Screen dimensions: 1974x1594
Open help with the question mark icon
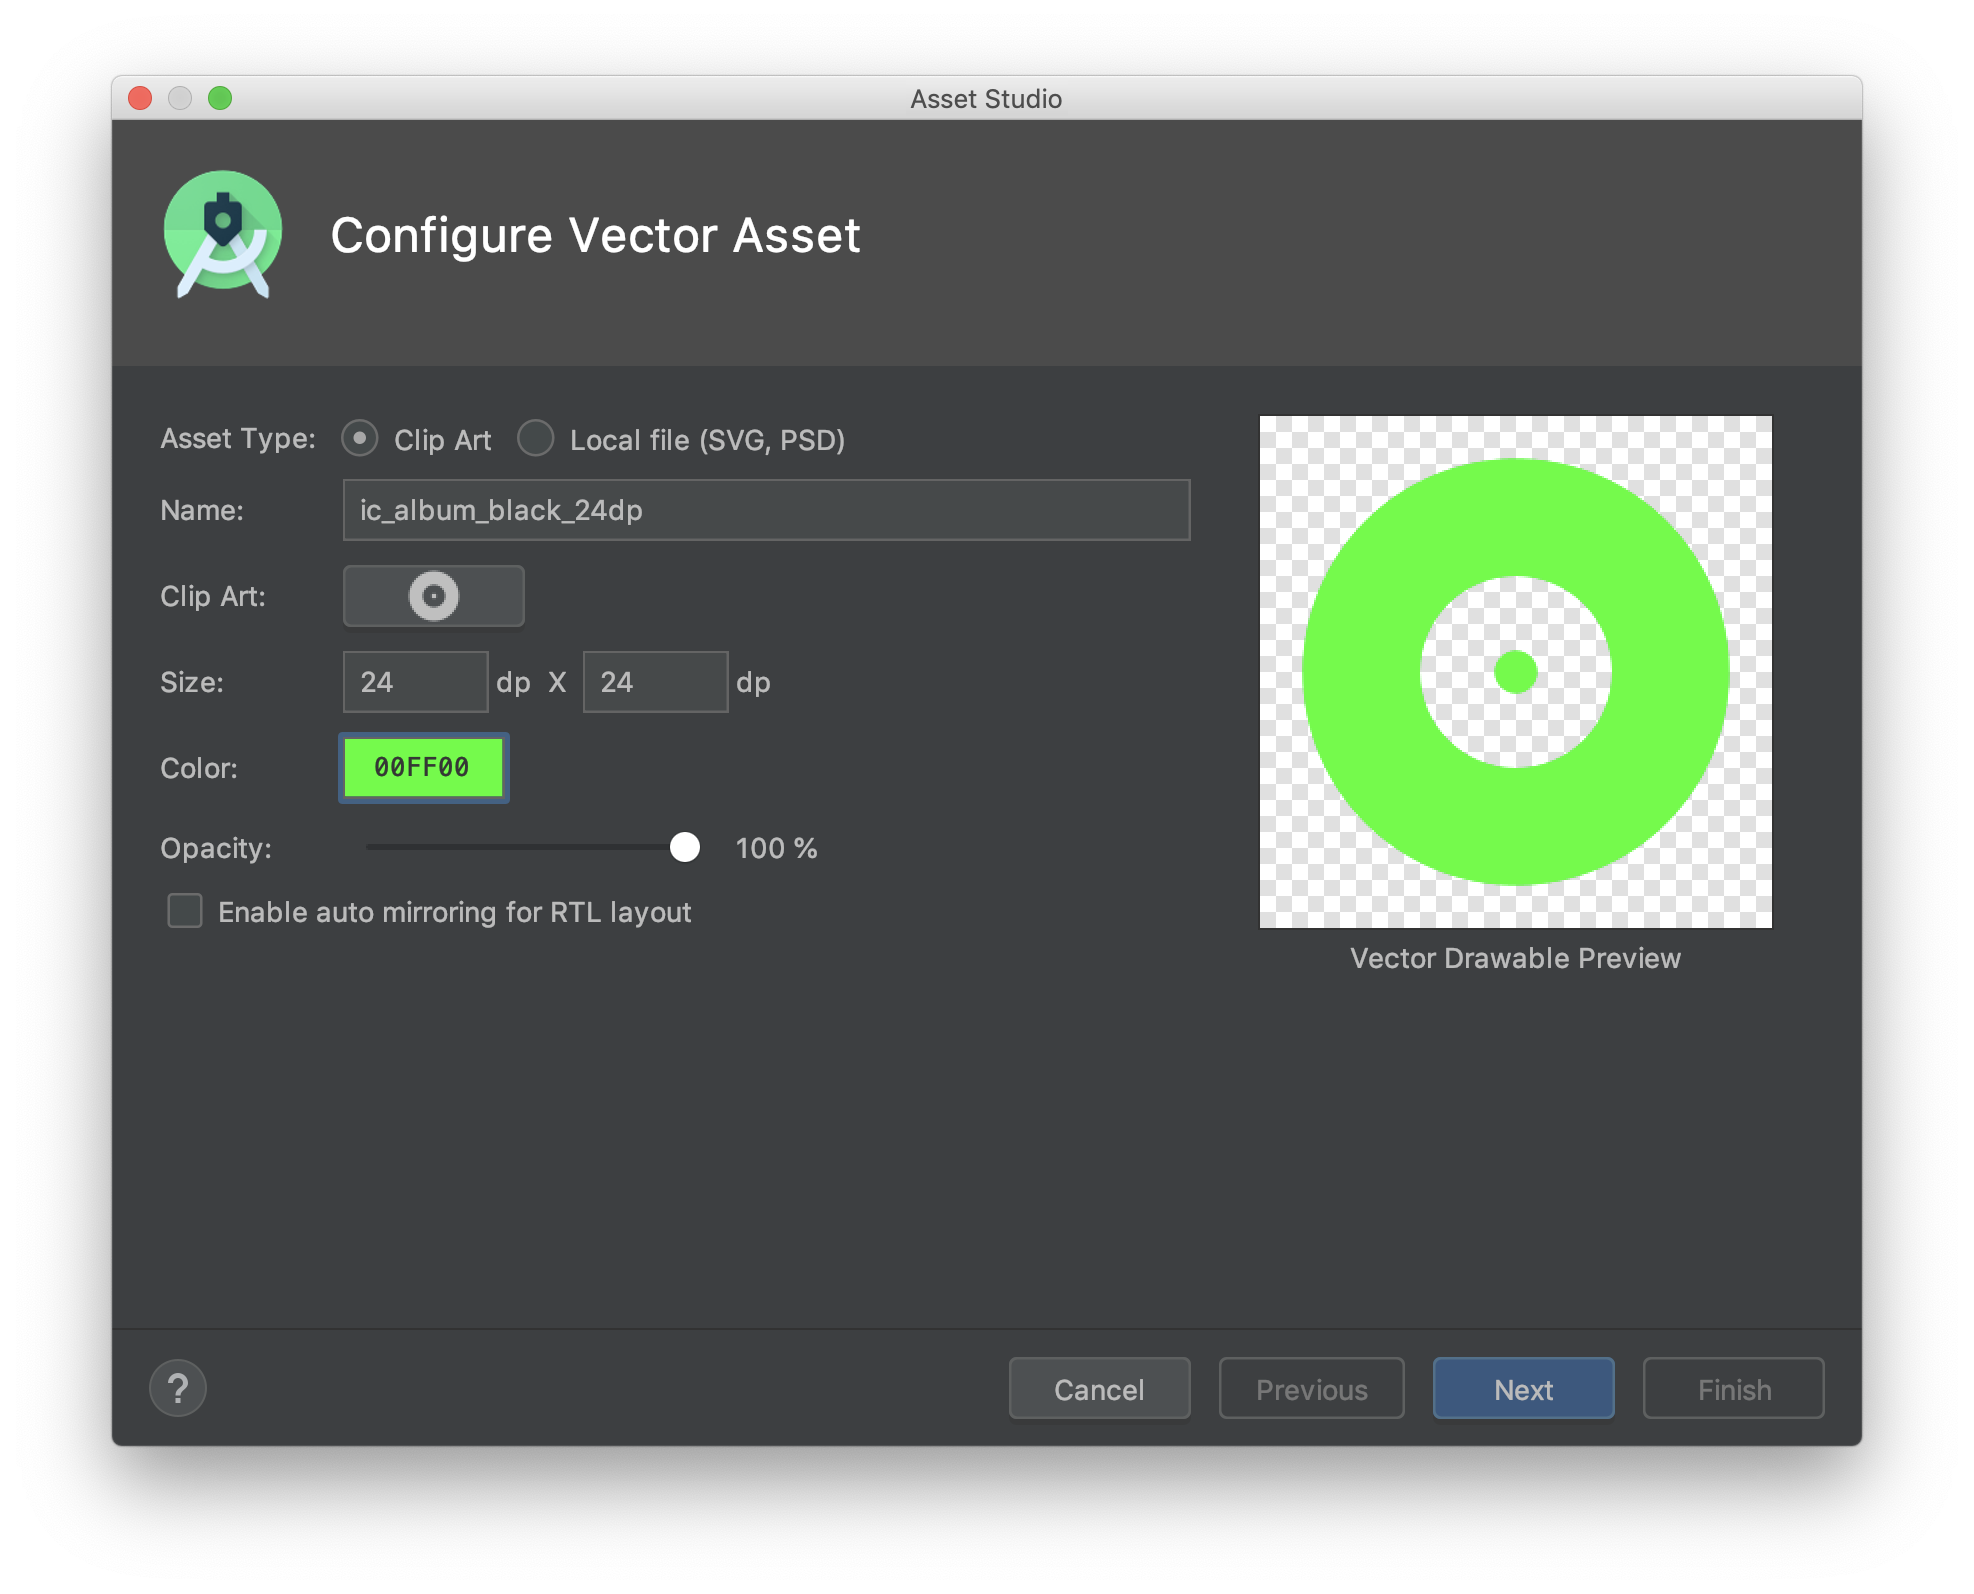coord(178,1388)
